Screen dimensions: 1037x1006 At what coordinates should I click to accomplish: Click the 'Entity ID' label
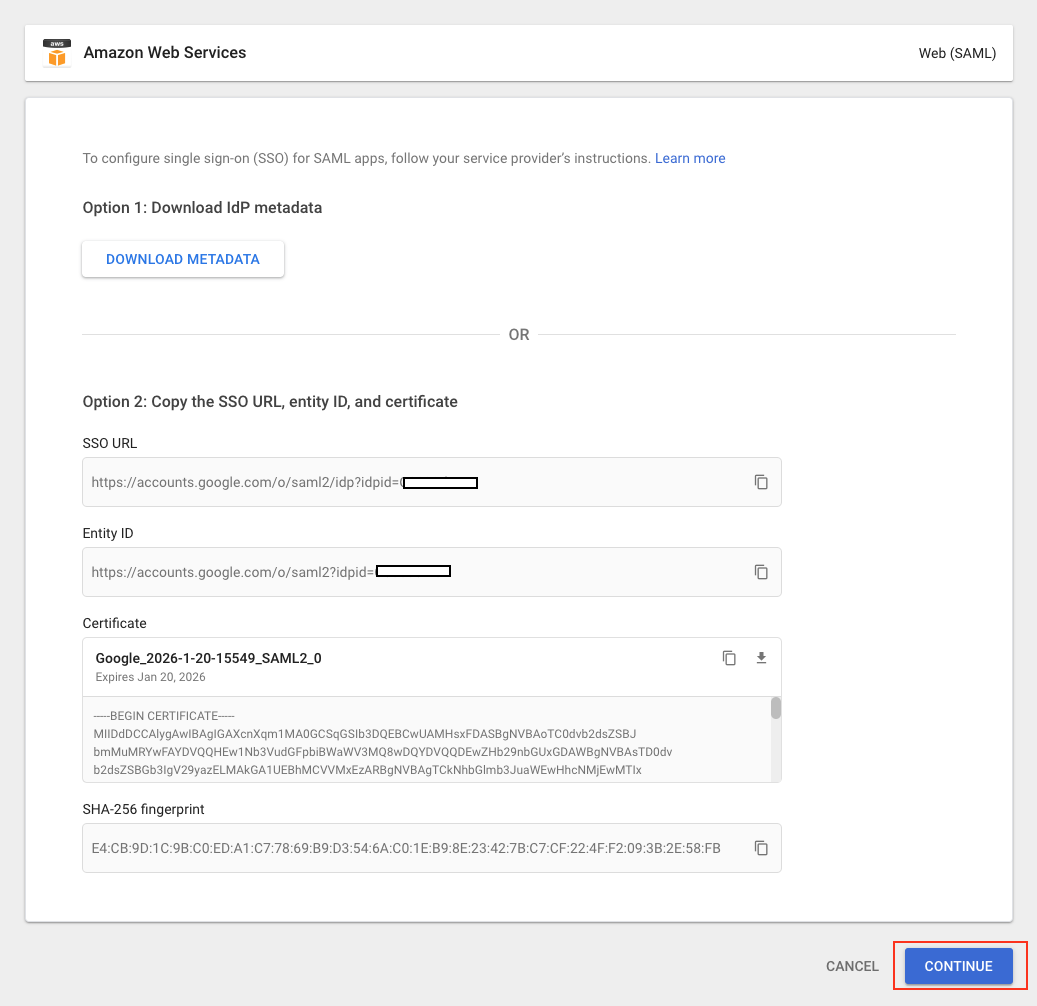tap(108, 533)
